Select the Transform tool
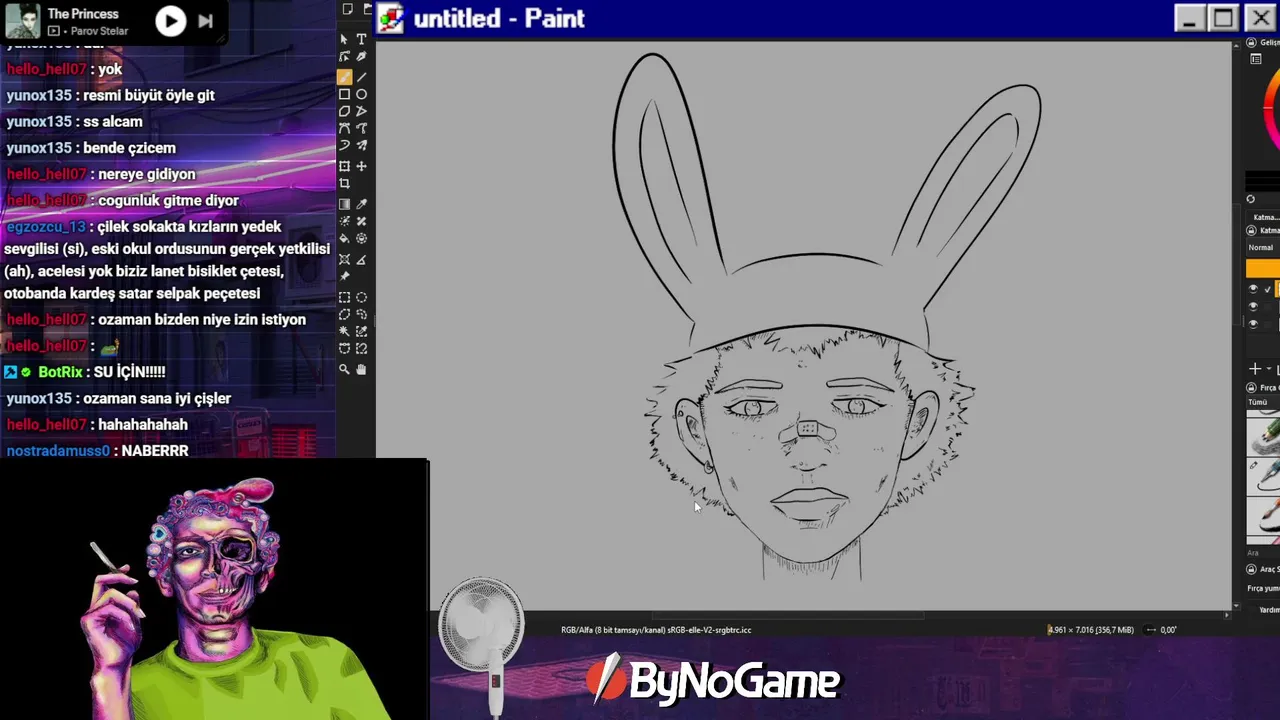Image resolution: width=1280 pixels, height=720 pixels. (x=344, y=166)
